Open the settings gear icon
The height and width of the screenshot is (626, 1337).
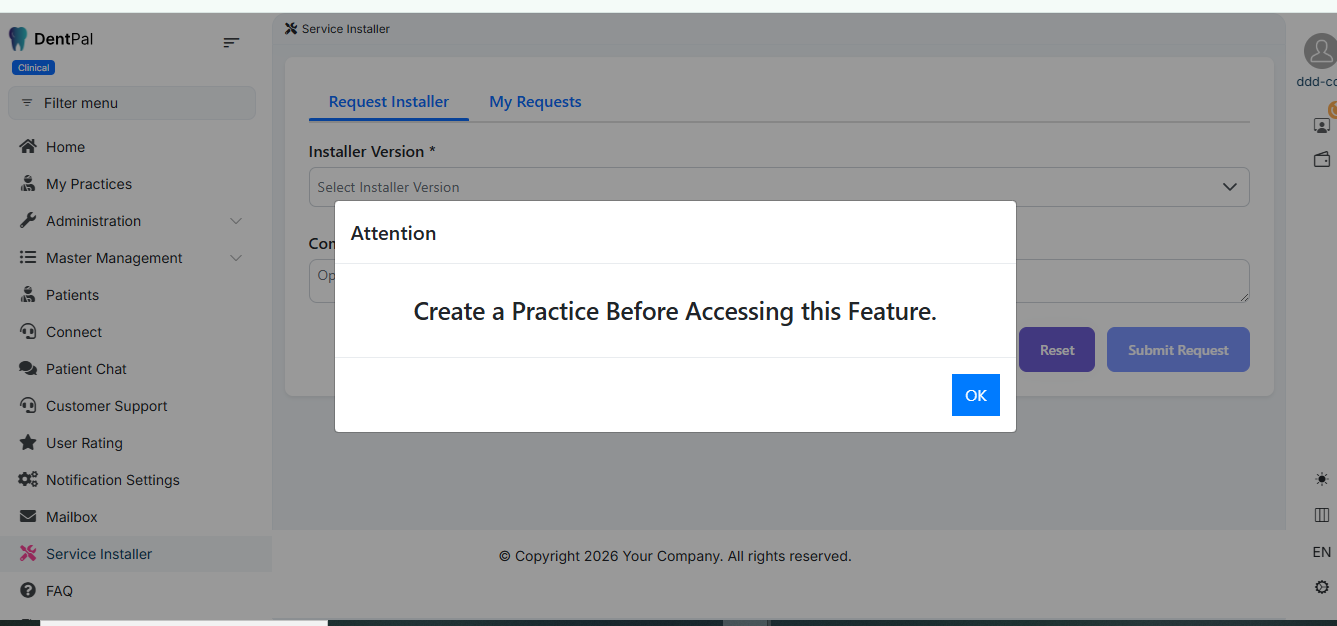click(x=1321, y=587)
